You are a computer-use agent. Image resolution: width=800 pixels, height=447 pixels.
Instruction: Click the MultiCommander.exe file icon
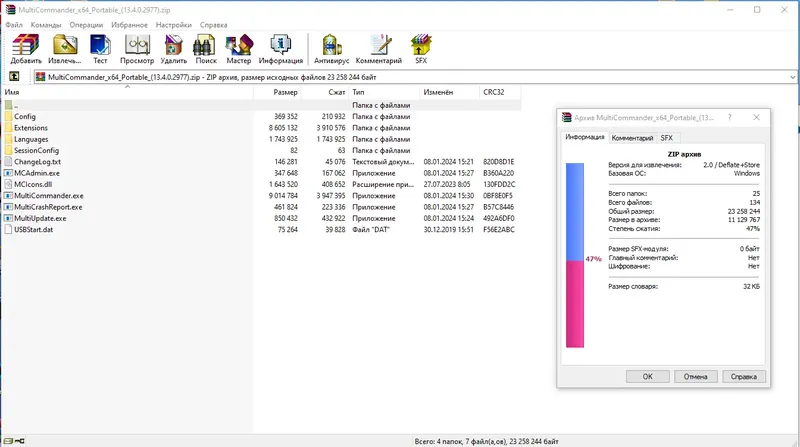9,195
